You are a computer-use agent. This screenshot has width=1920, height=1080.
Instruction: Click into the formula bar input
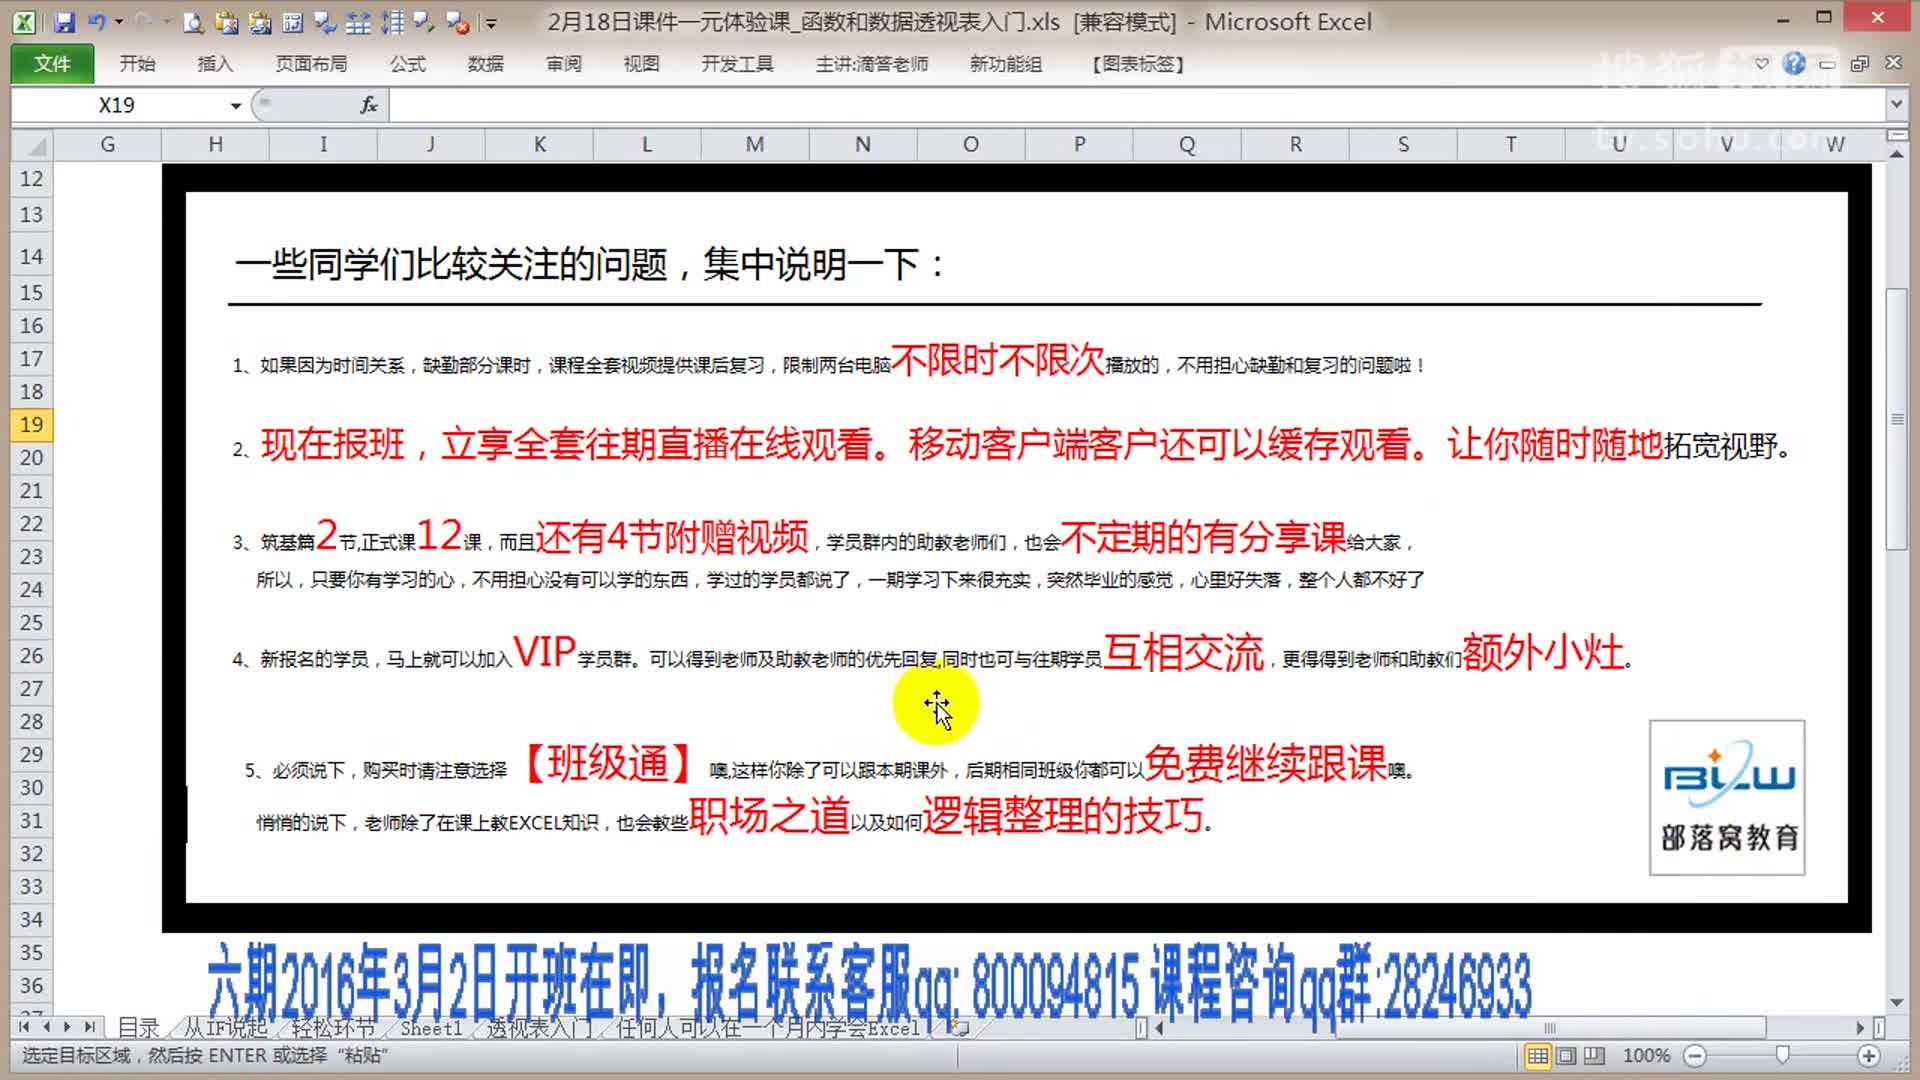pos(1136,105)
